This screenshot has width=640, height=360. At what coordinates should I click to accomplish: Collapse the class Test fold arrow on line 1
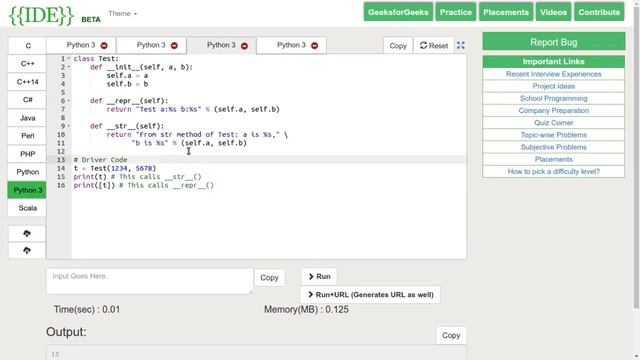coord(69,58)
